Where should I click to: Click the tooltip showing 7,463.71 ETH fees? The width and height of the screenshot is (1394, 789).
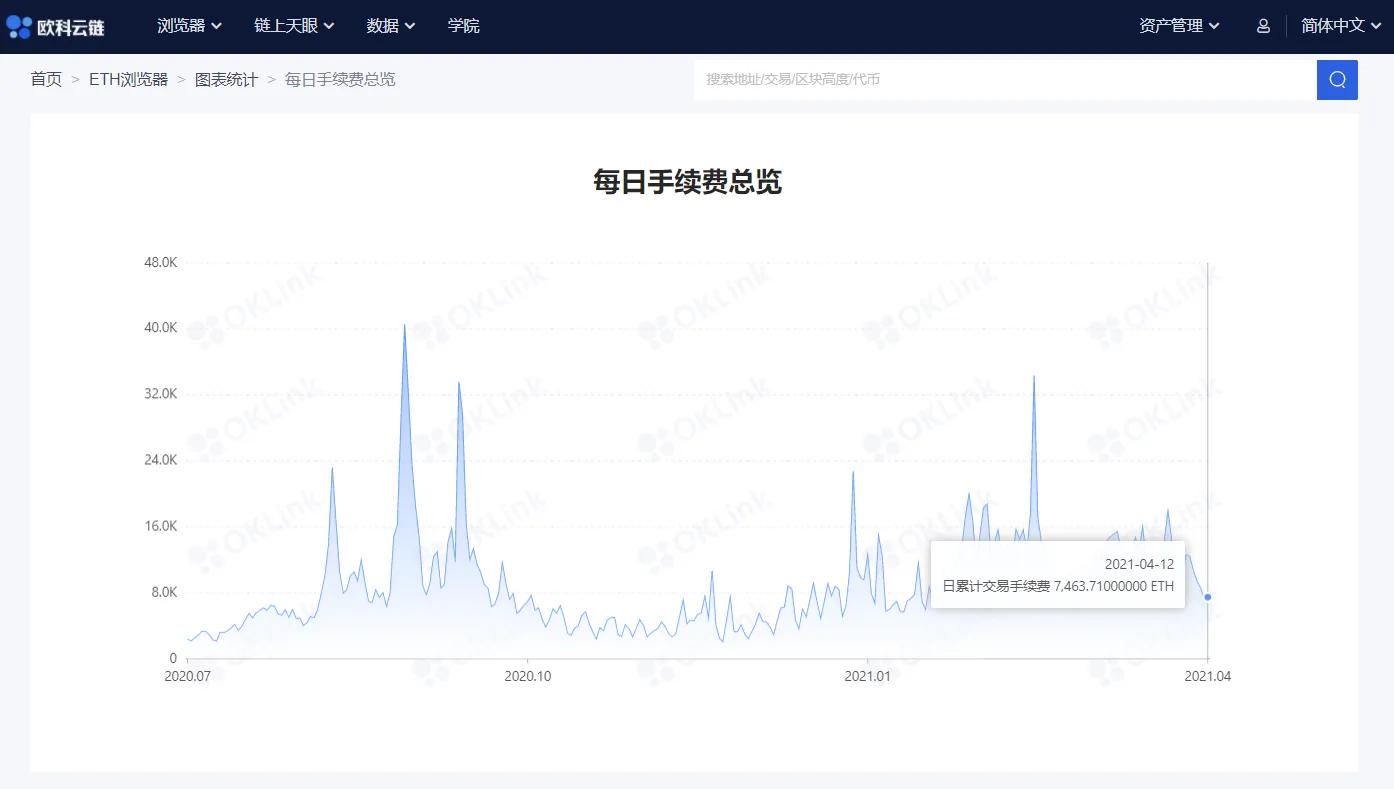1057,574
